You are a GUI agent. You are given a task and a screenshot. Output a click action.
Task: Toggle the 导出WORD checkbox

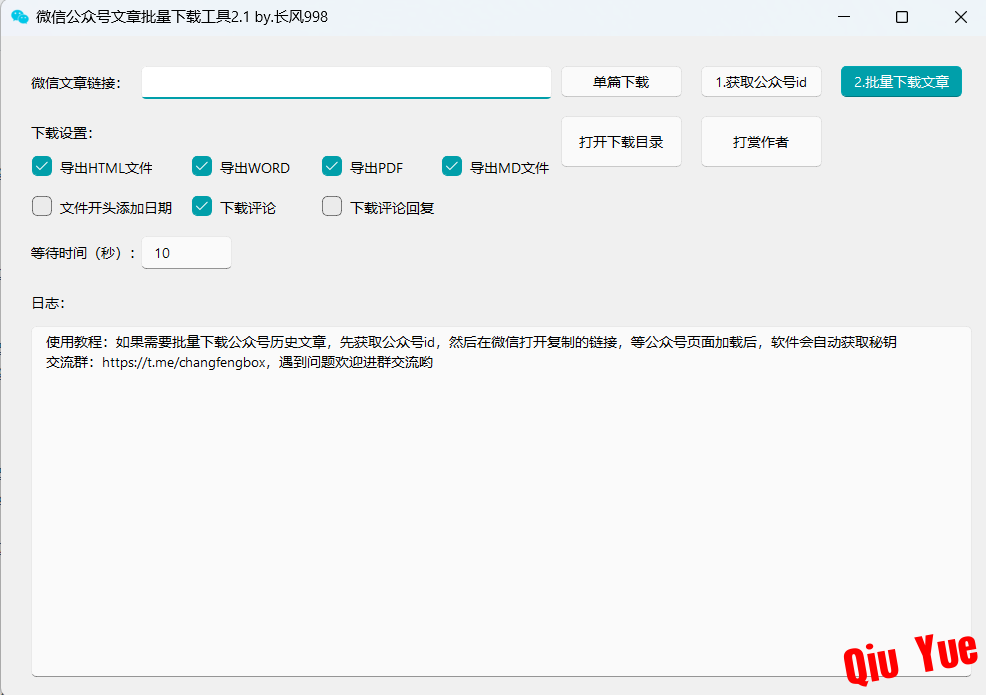coord(202,167)
